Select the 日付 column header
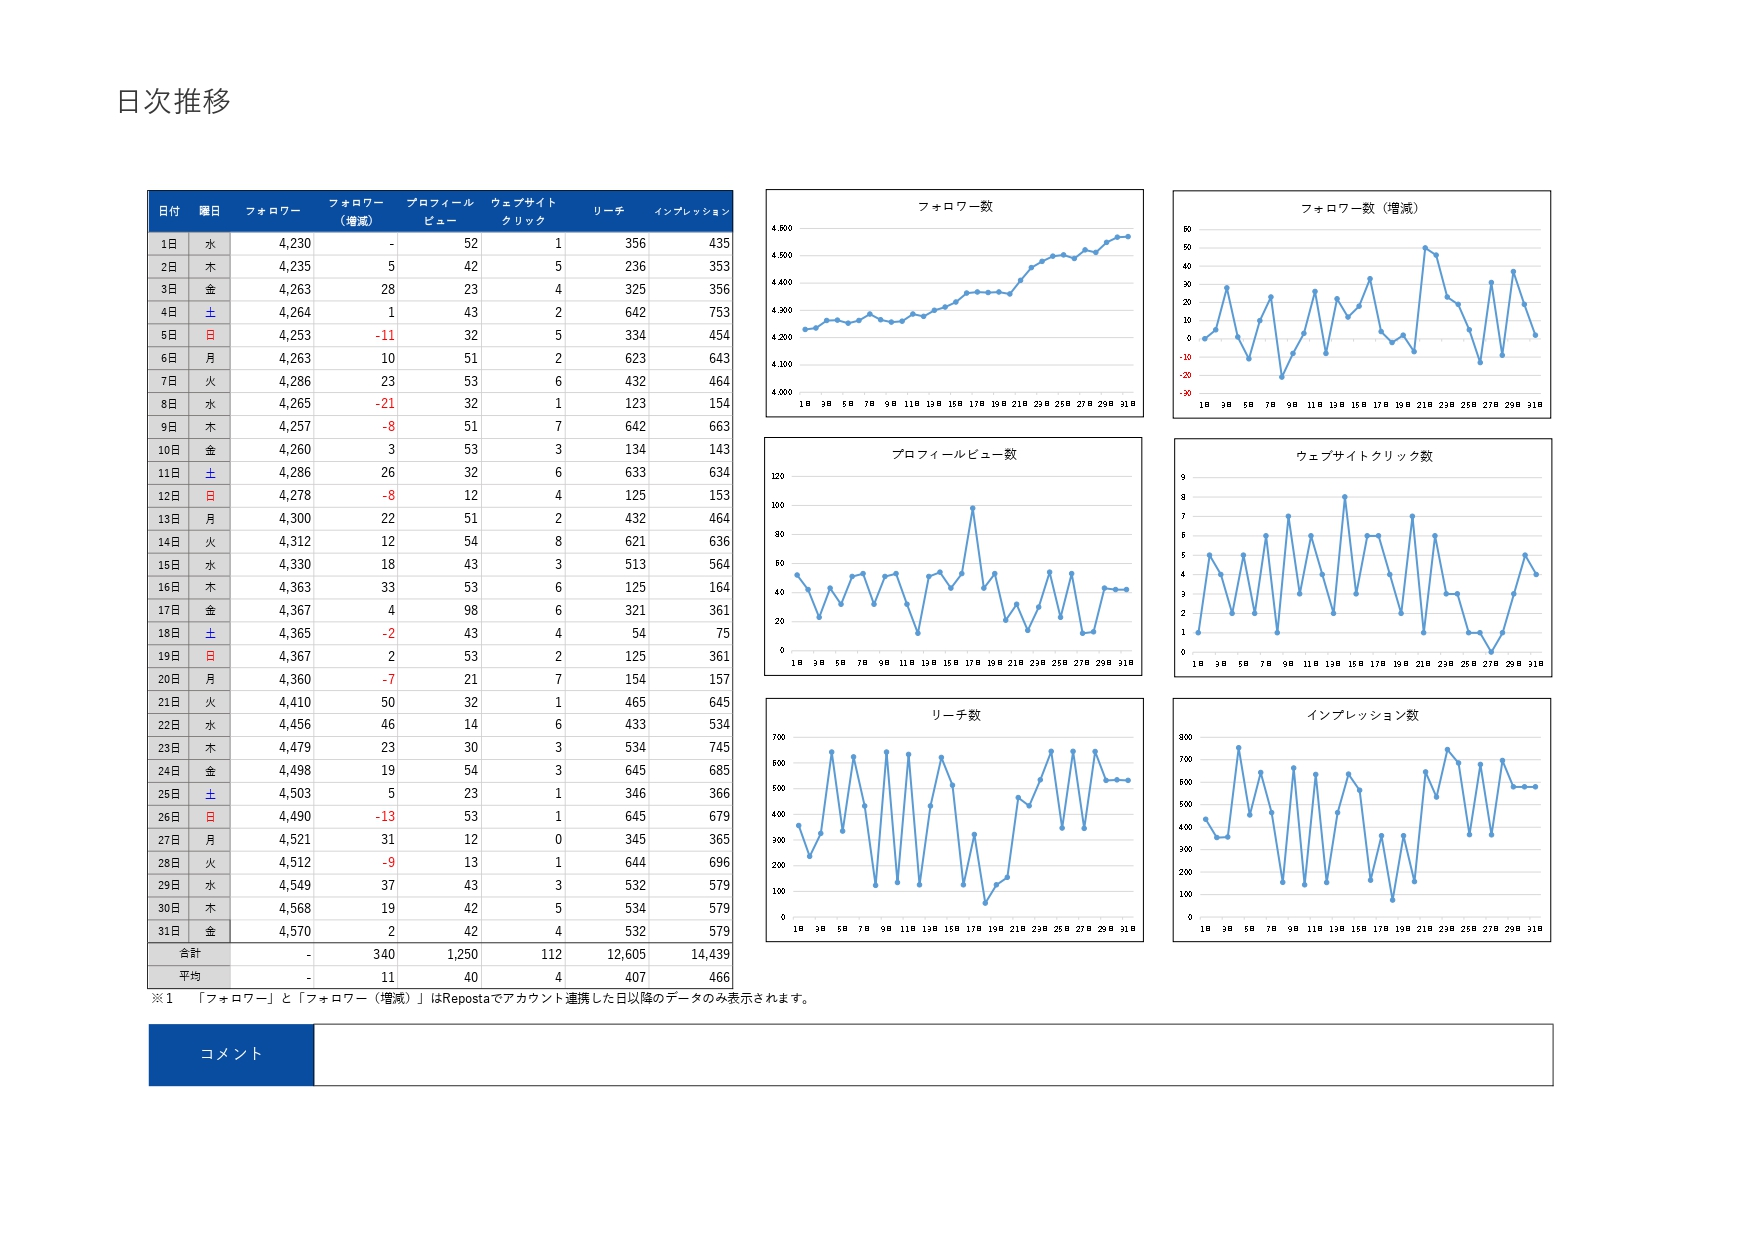The image size is (1754, 1240). (169, 211)
